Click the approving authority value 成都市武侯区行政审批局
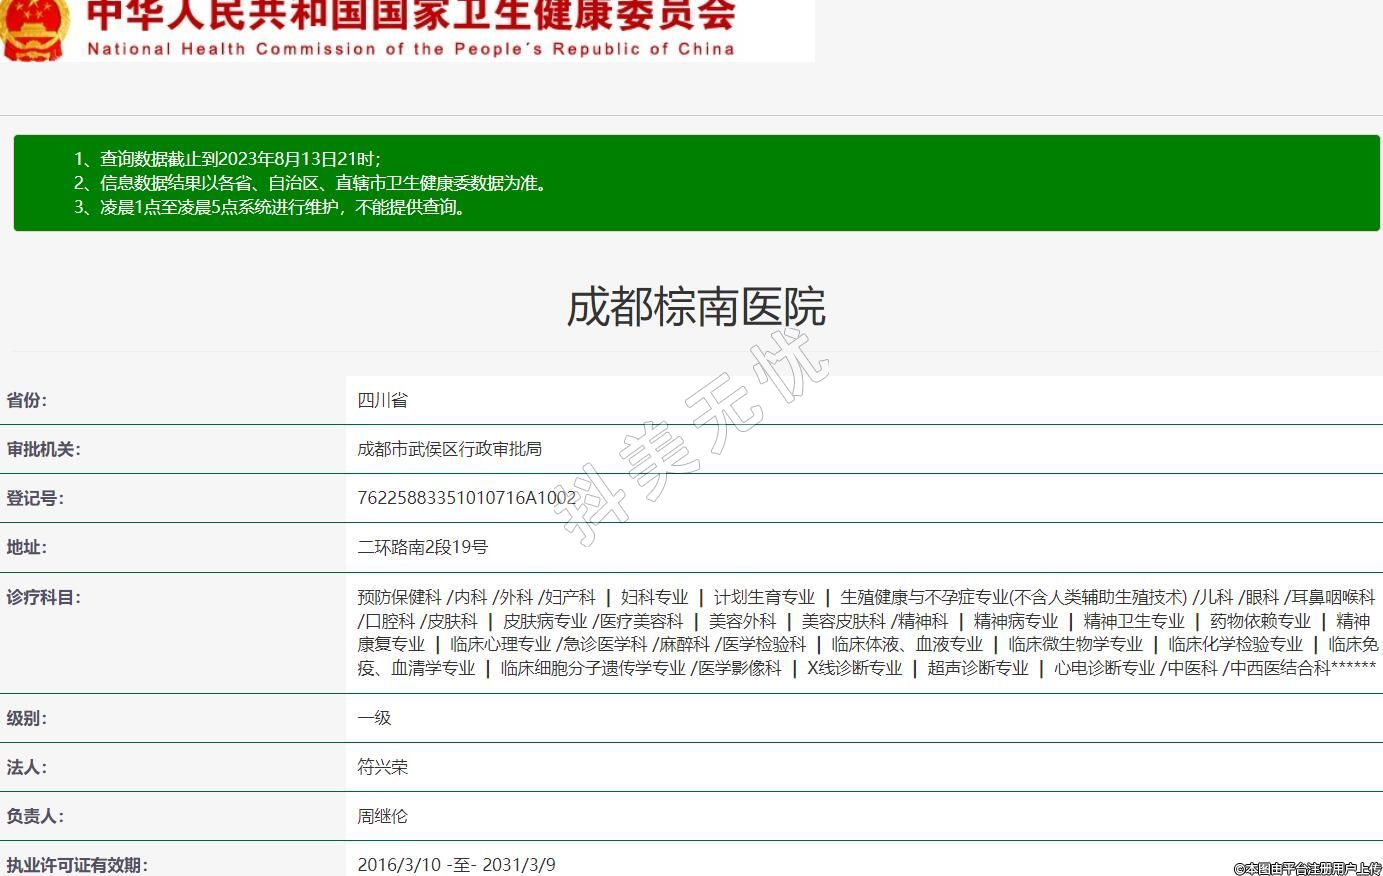Image resolution: width=1383 pixels, height=876 pixels. [450, 449]
